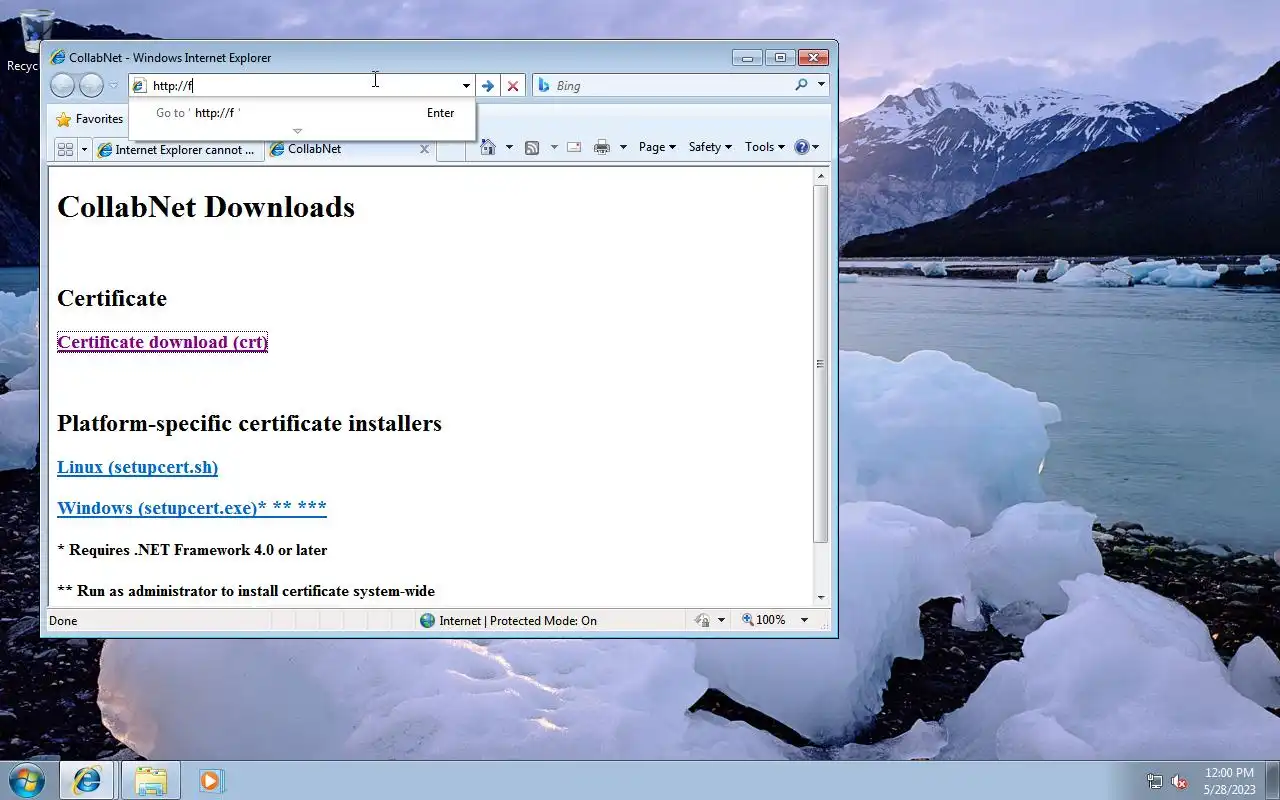1280x800 pixels.
Task: Expand the address bar autocomplete dropdown
Action: pos(466,86)
